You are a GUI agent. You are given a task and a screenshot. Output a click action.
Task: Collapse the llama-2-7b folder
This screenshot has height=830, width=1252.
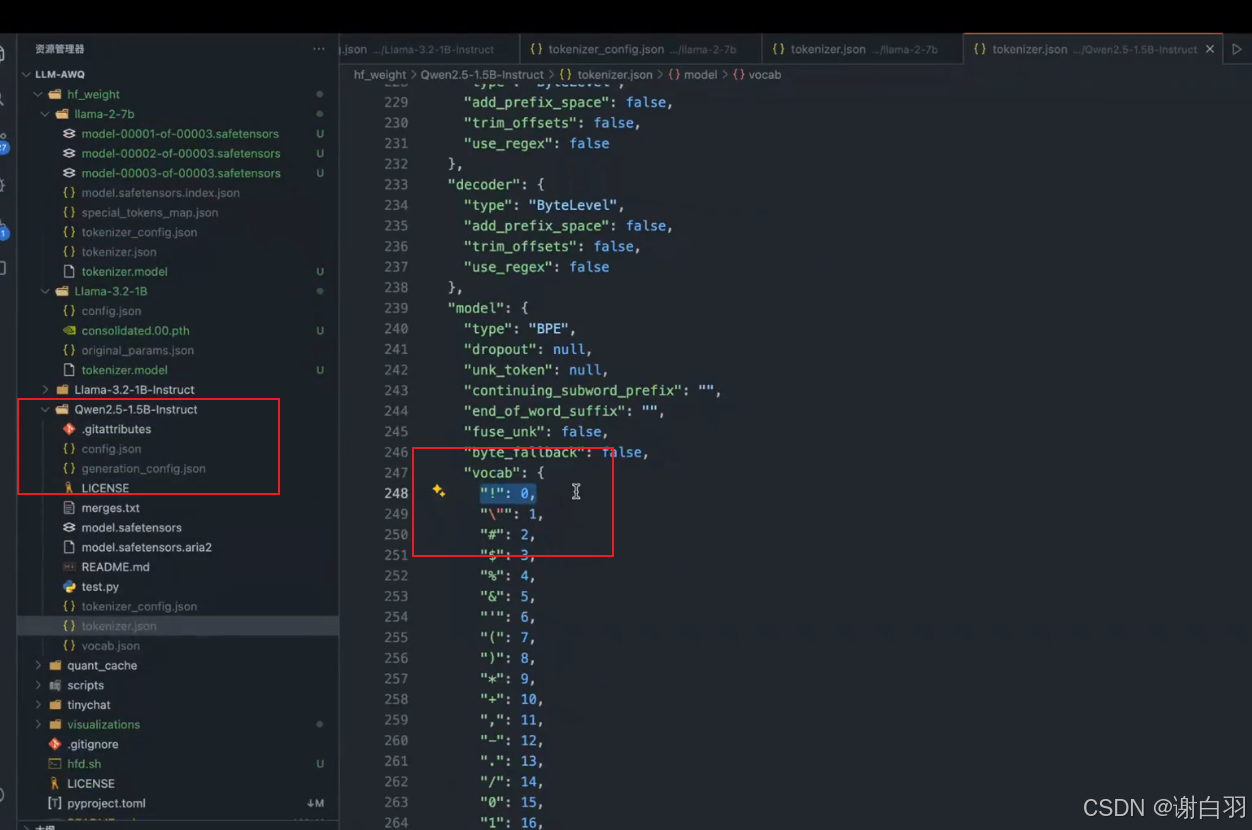[x=45, y=115]
